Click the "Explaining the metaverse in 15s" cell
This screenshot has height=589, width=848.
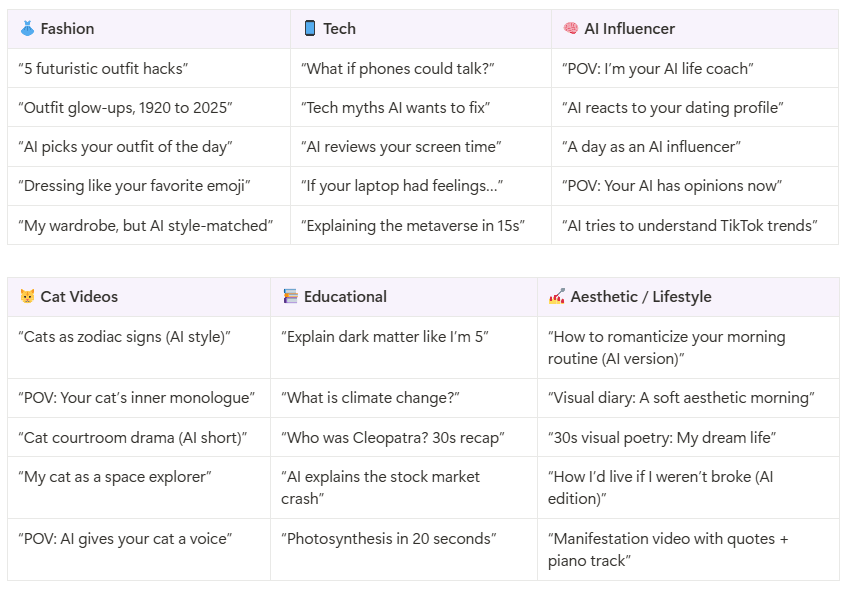[x=421, y=226]
